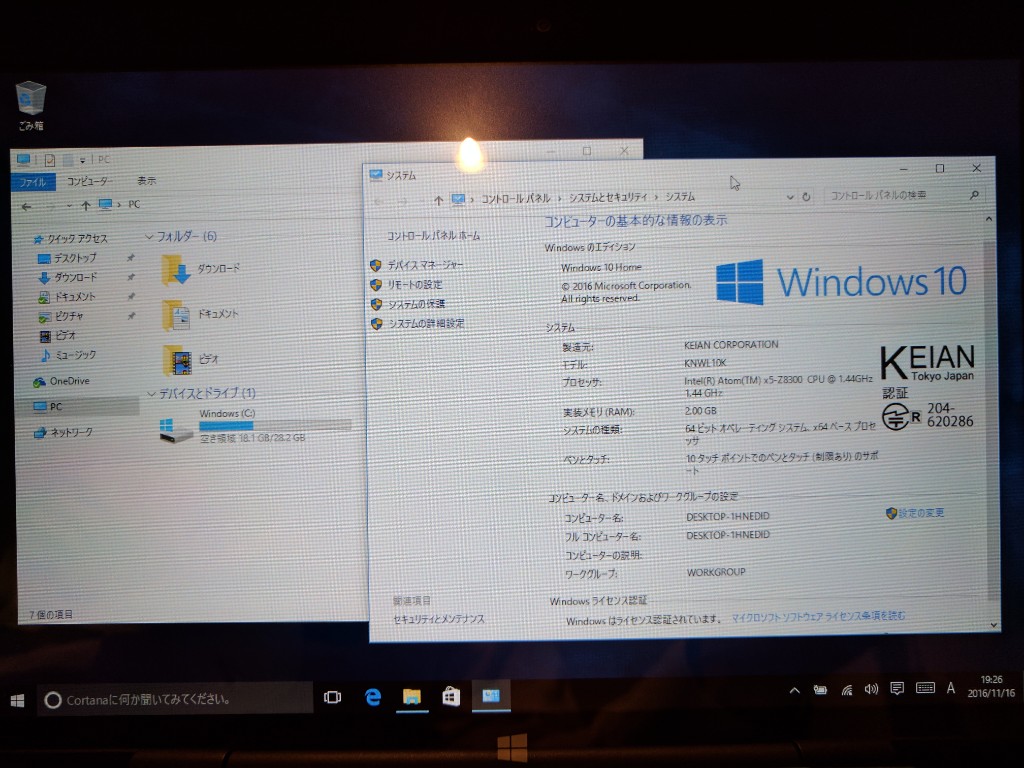Screen dimensions: 1024x768
Task: Show hidden tray icons chevron
Action: [794, 690]
